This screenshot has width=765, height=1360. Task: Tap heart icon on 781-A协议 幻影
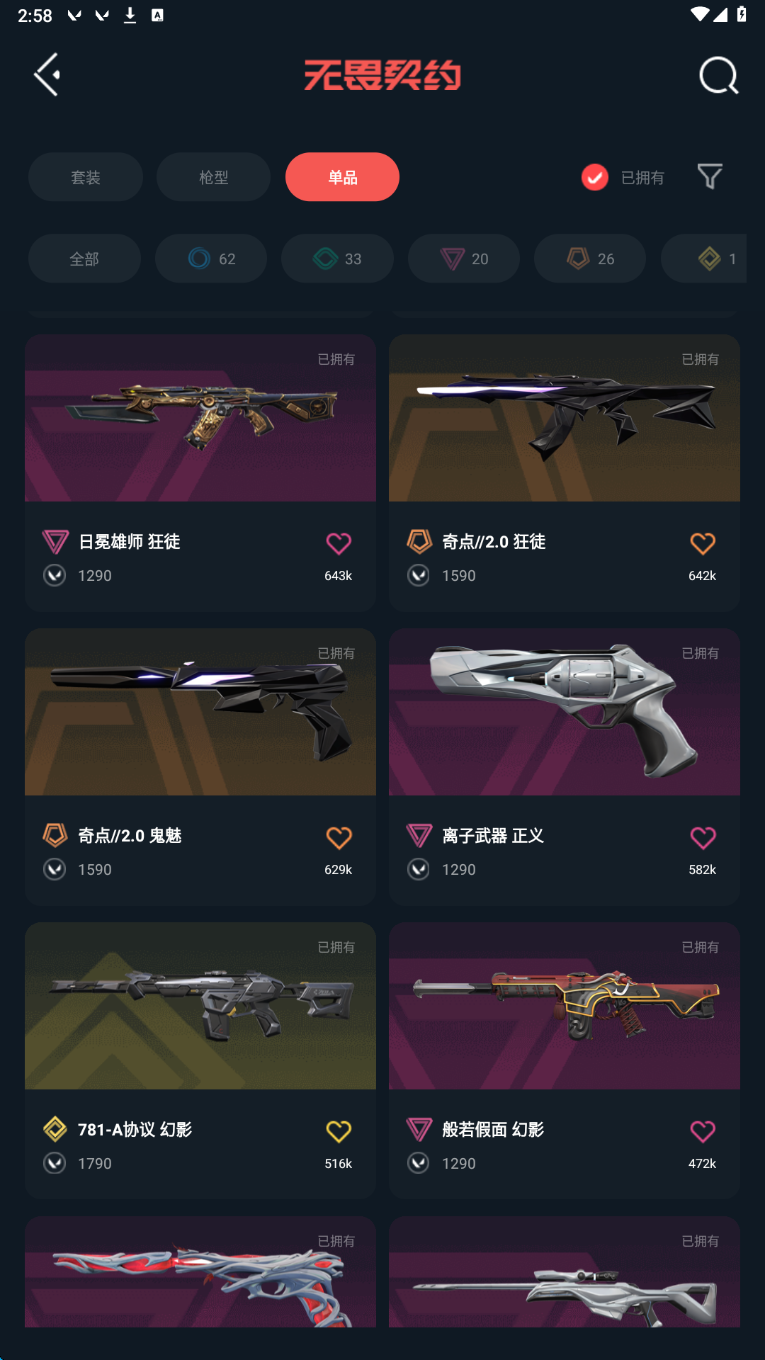pyautogui.click(x=339, y=1131)
